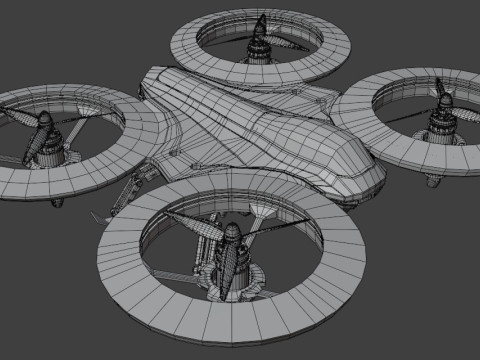Click the left rotor's propeller hub

[x=45, y=120]
